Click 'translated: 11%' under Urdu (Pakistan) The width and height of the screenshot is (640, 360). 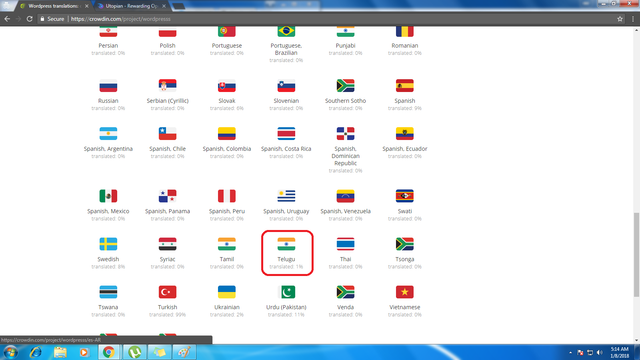click(286, 315)
